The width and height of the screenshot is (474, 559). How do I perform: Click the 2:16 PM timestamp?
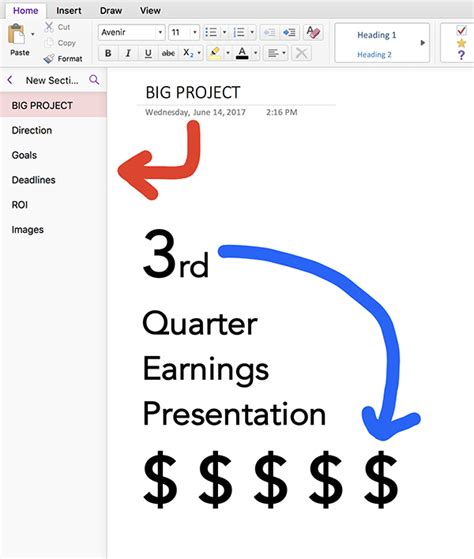(282, 112)
